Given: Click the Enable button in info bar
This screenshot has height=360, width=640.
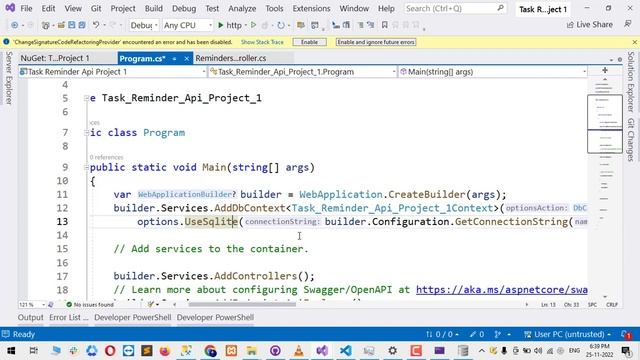Looking at the screenshot, I should click(309, 42).
